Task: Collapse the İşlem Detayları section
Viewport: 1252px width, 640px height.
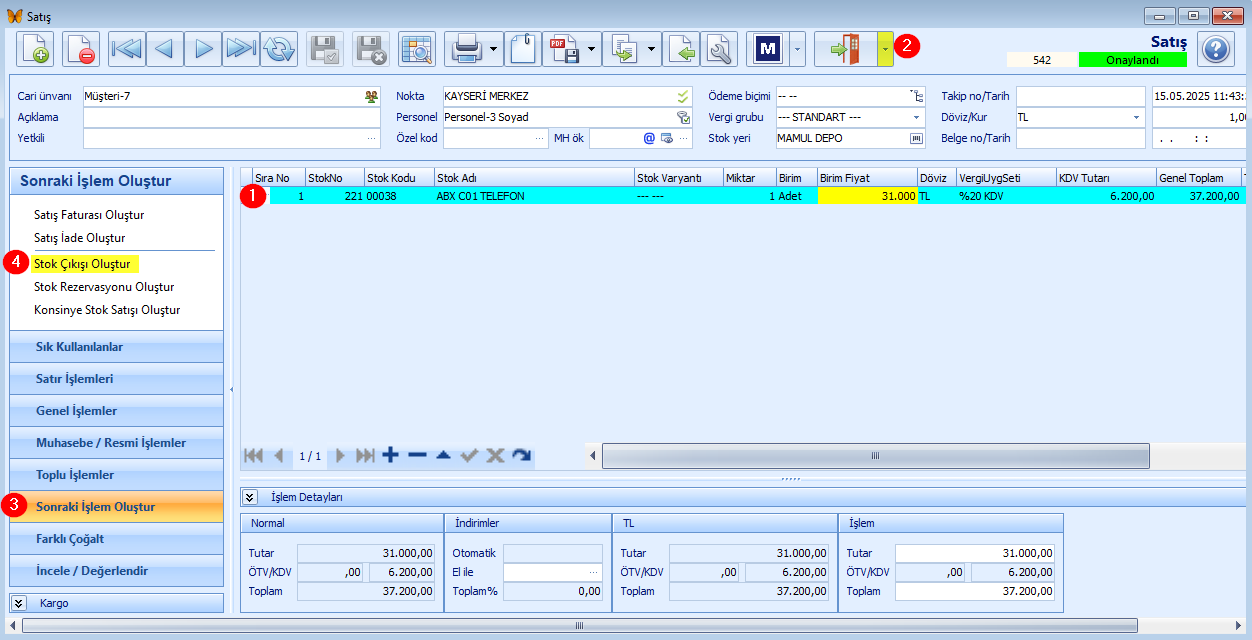Action: [250, 497]
